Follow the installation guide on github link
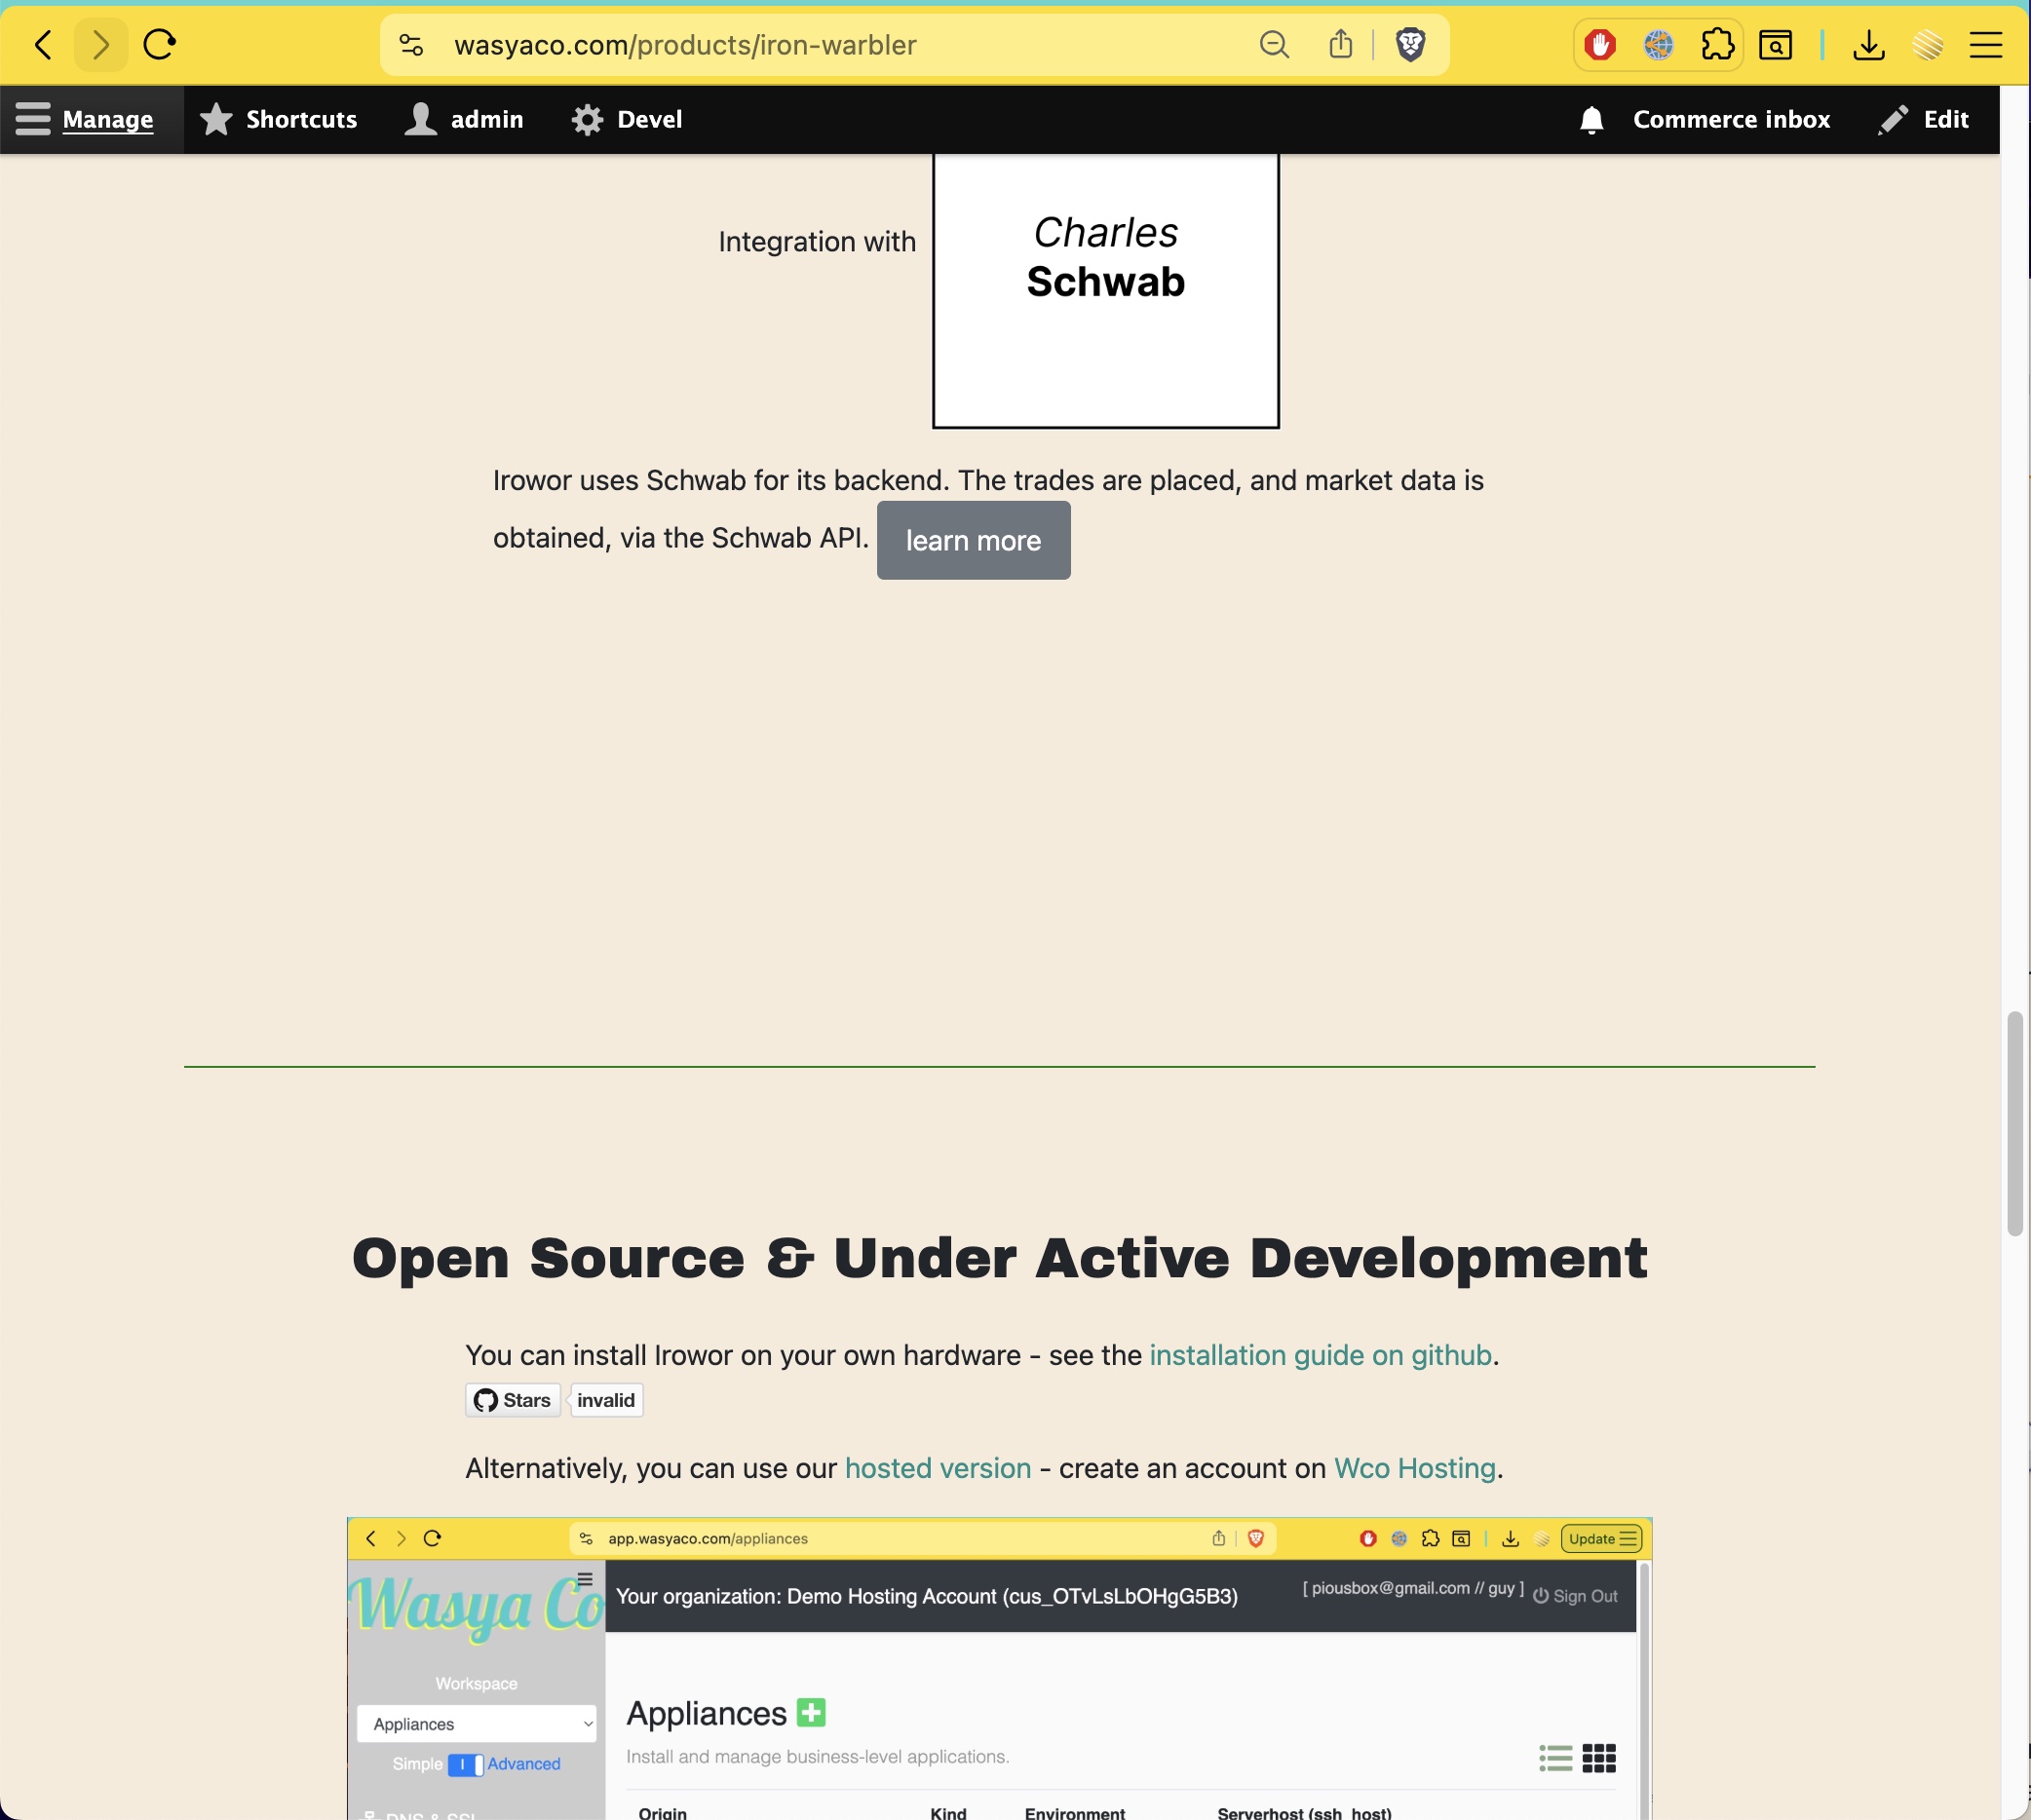Image resolution: width=2031 pixels, height=1820 pixels. pos(1320,1355)
